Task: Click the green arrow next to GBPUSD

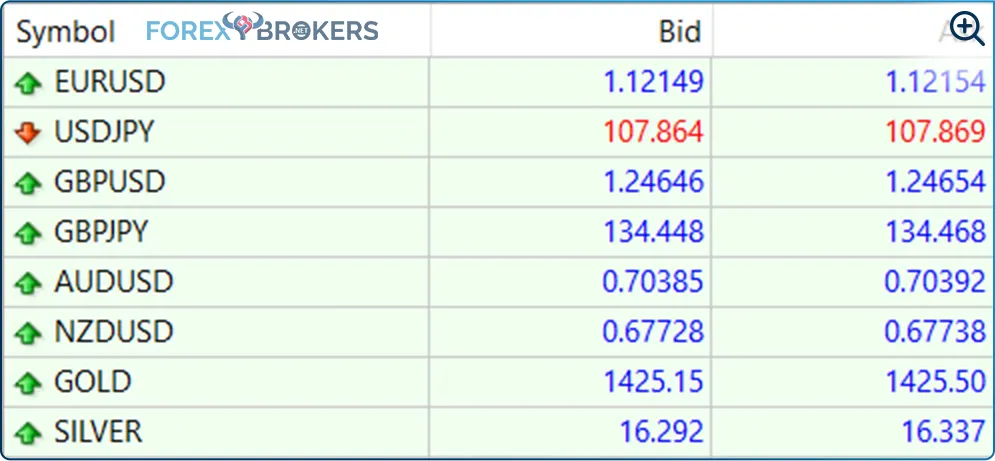Action: click(28, 183)
